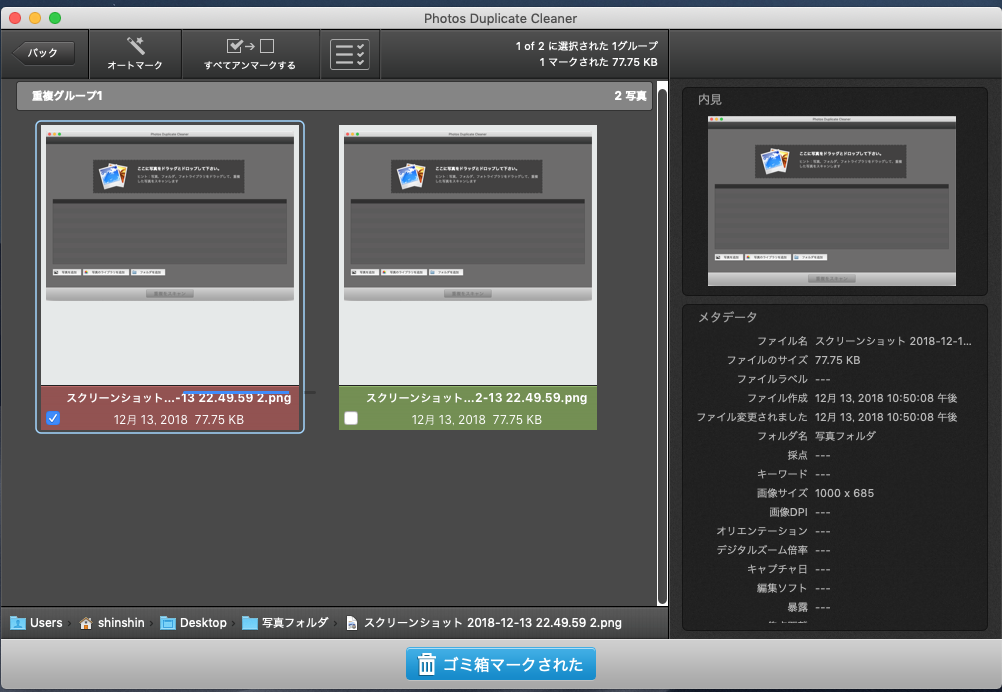Click the 1 マークされた 77.75 KB status text
The image size is (1002, 692).
[598, 62]
